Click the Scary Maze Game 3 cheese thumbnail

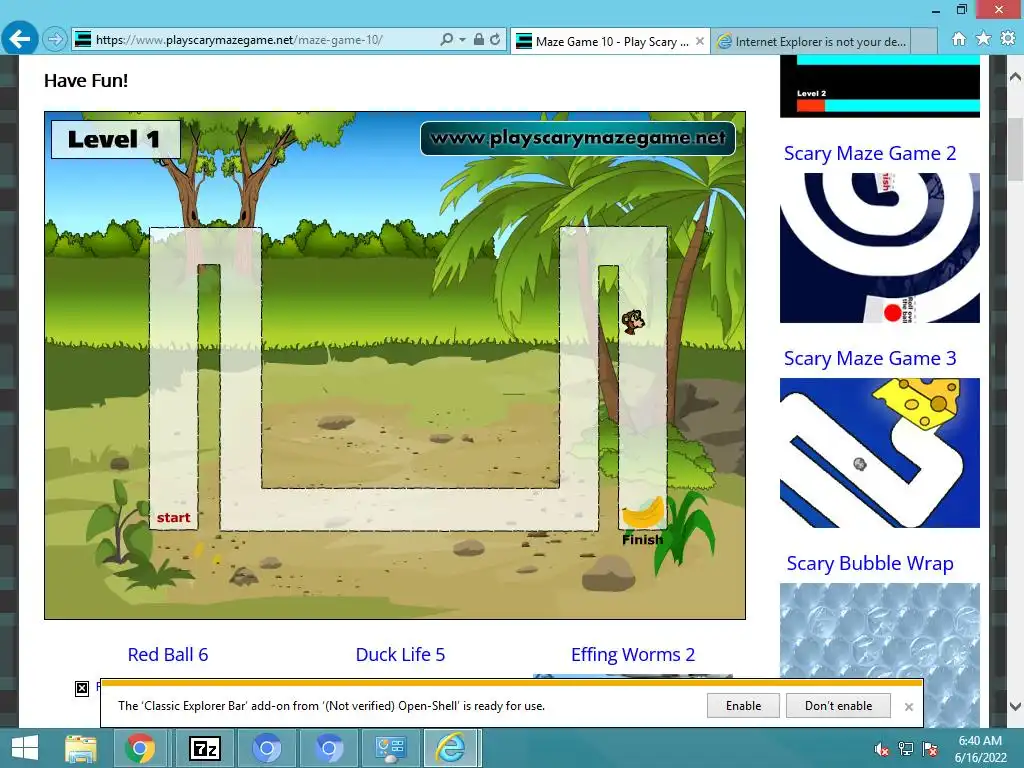(x=880, y=453)
